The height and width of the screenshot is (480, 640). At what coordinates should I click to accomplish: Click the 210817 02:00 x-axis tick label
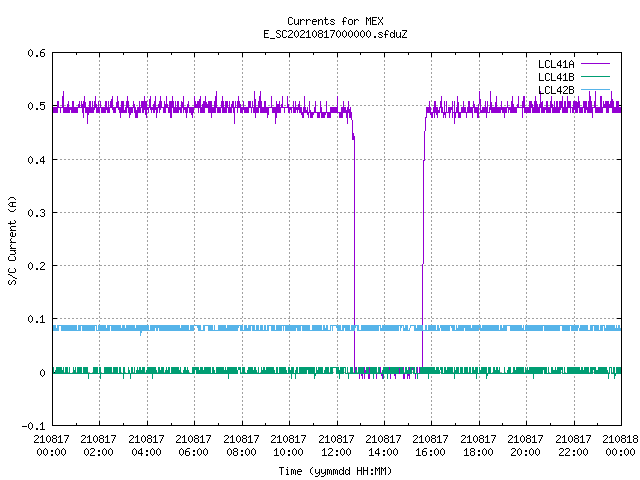click(x=98, y=445)
